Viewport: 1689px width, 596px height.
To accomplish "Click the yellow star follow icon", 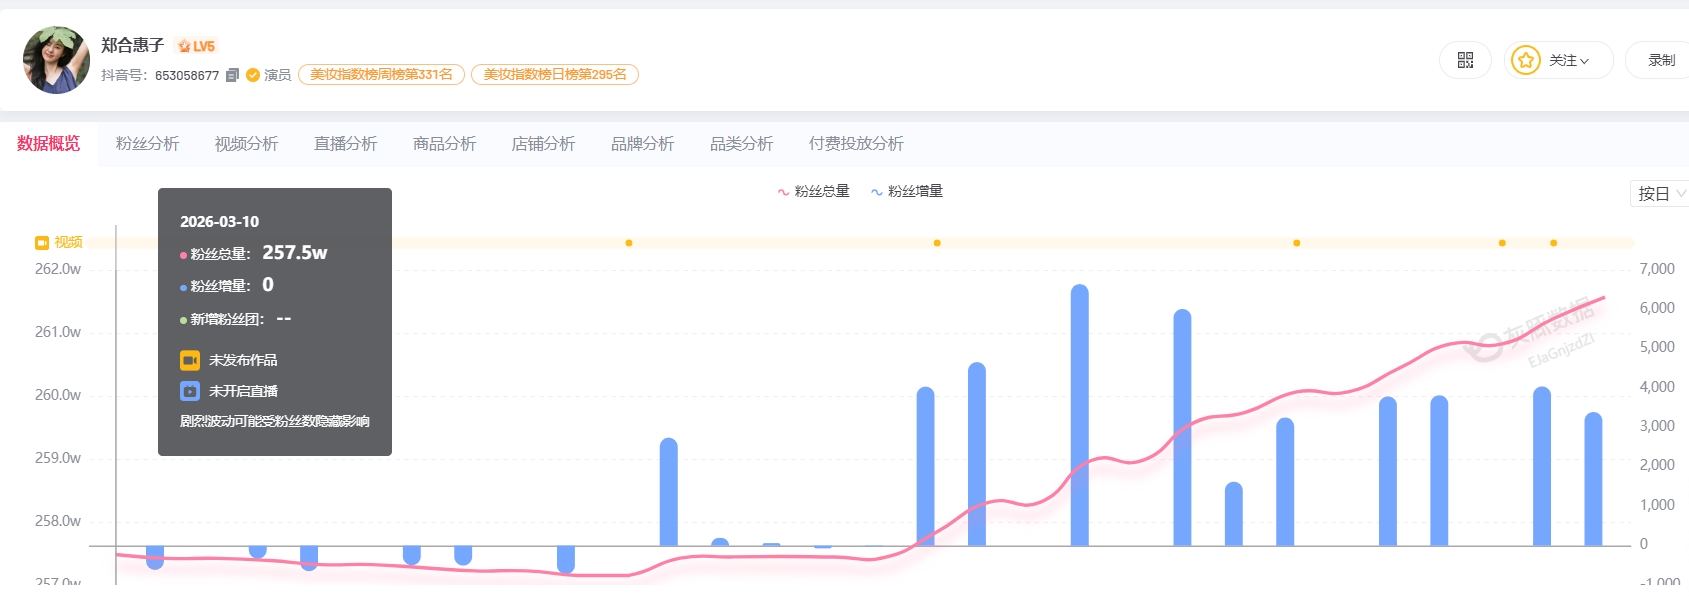I will (x=1525, y=61).
